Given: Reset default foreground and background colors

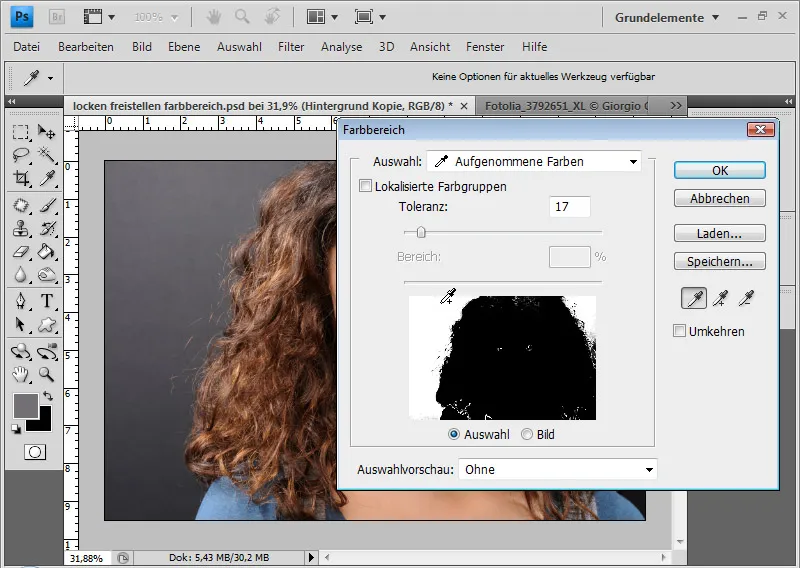Looking at the screenshot, I should pyautogui.click(x=16, y=429).
